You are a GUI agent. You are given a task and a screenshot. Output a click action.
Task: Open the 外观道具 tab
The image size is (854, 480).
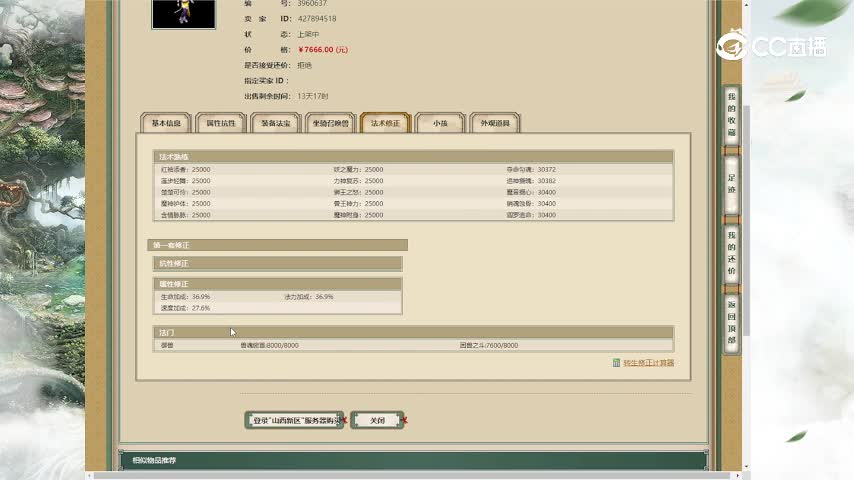[495, 123]
